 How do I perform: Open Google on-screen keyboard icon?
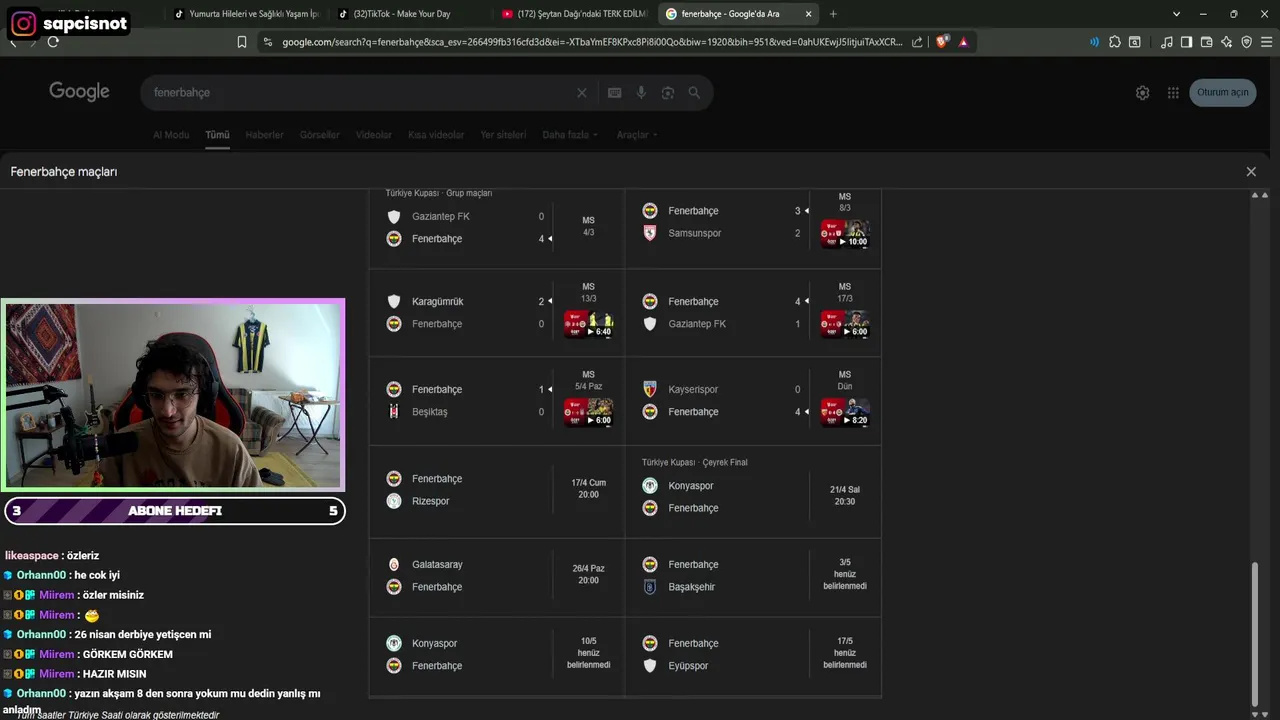pos(615,92)
